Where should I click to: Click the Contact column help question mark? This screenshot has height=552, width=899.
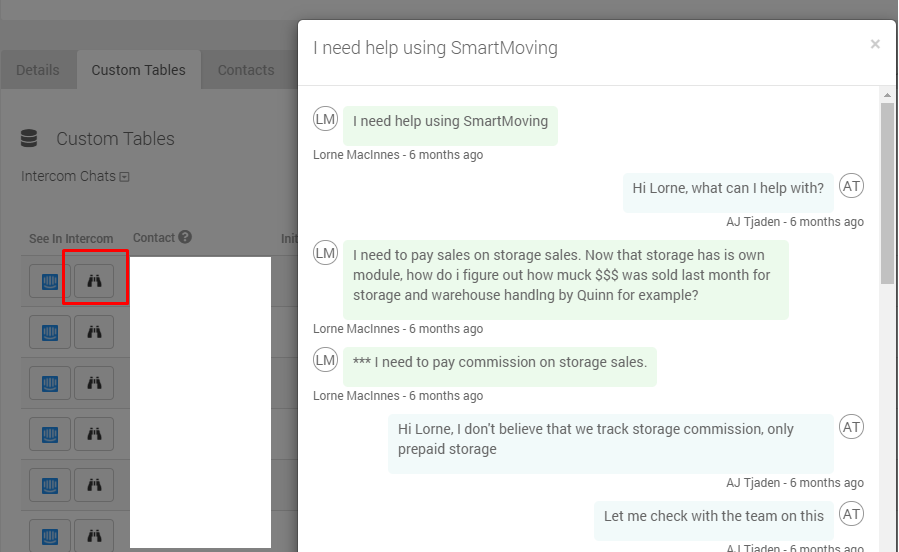[185, 237]
